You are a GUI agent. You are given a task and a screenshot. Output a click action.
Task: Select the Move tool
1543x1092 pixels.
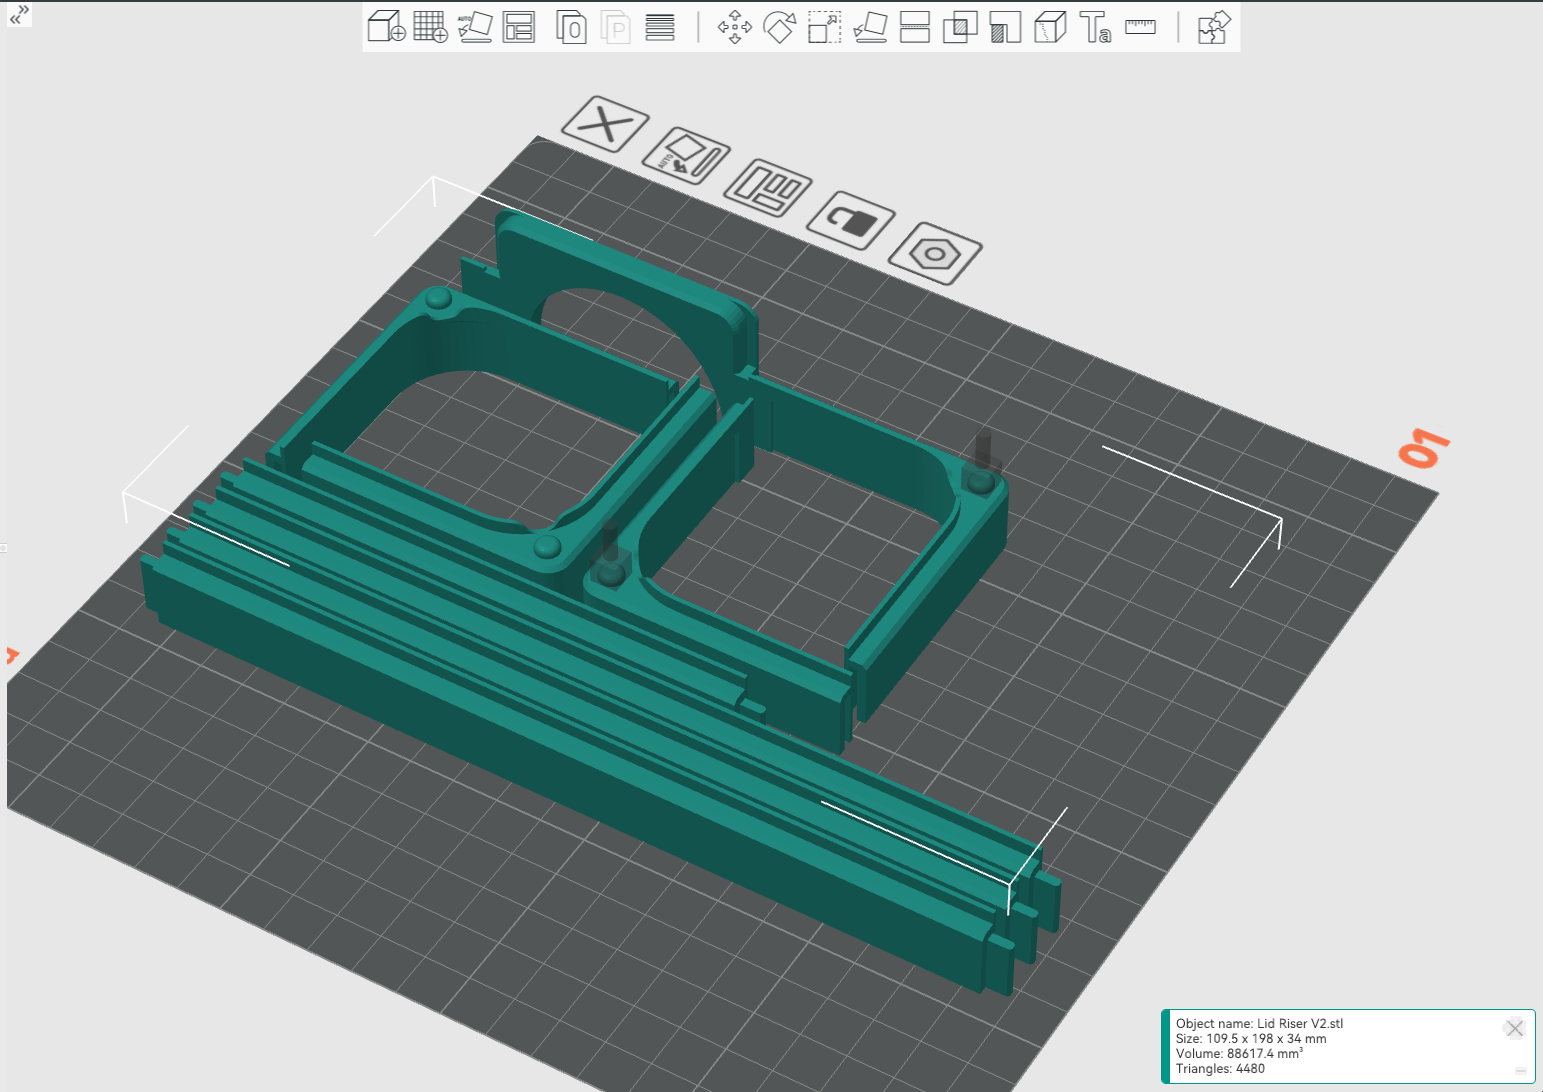coord(735,27)
